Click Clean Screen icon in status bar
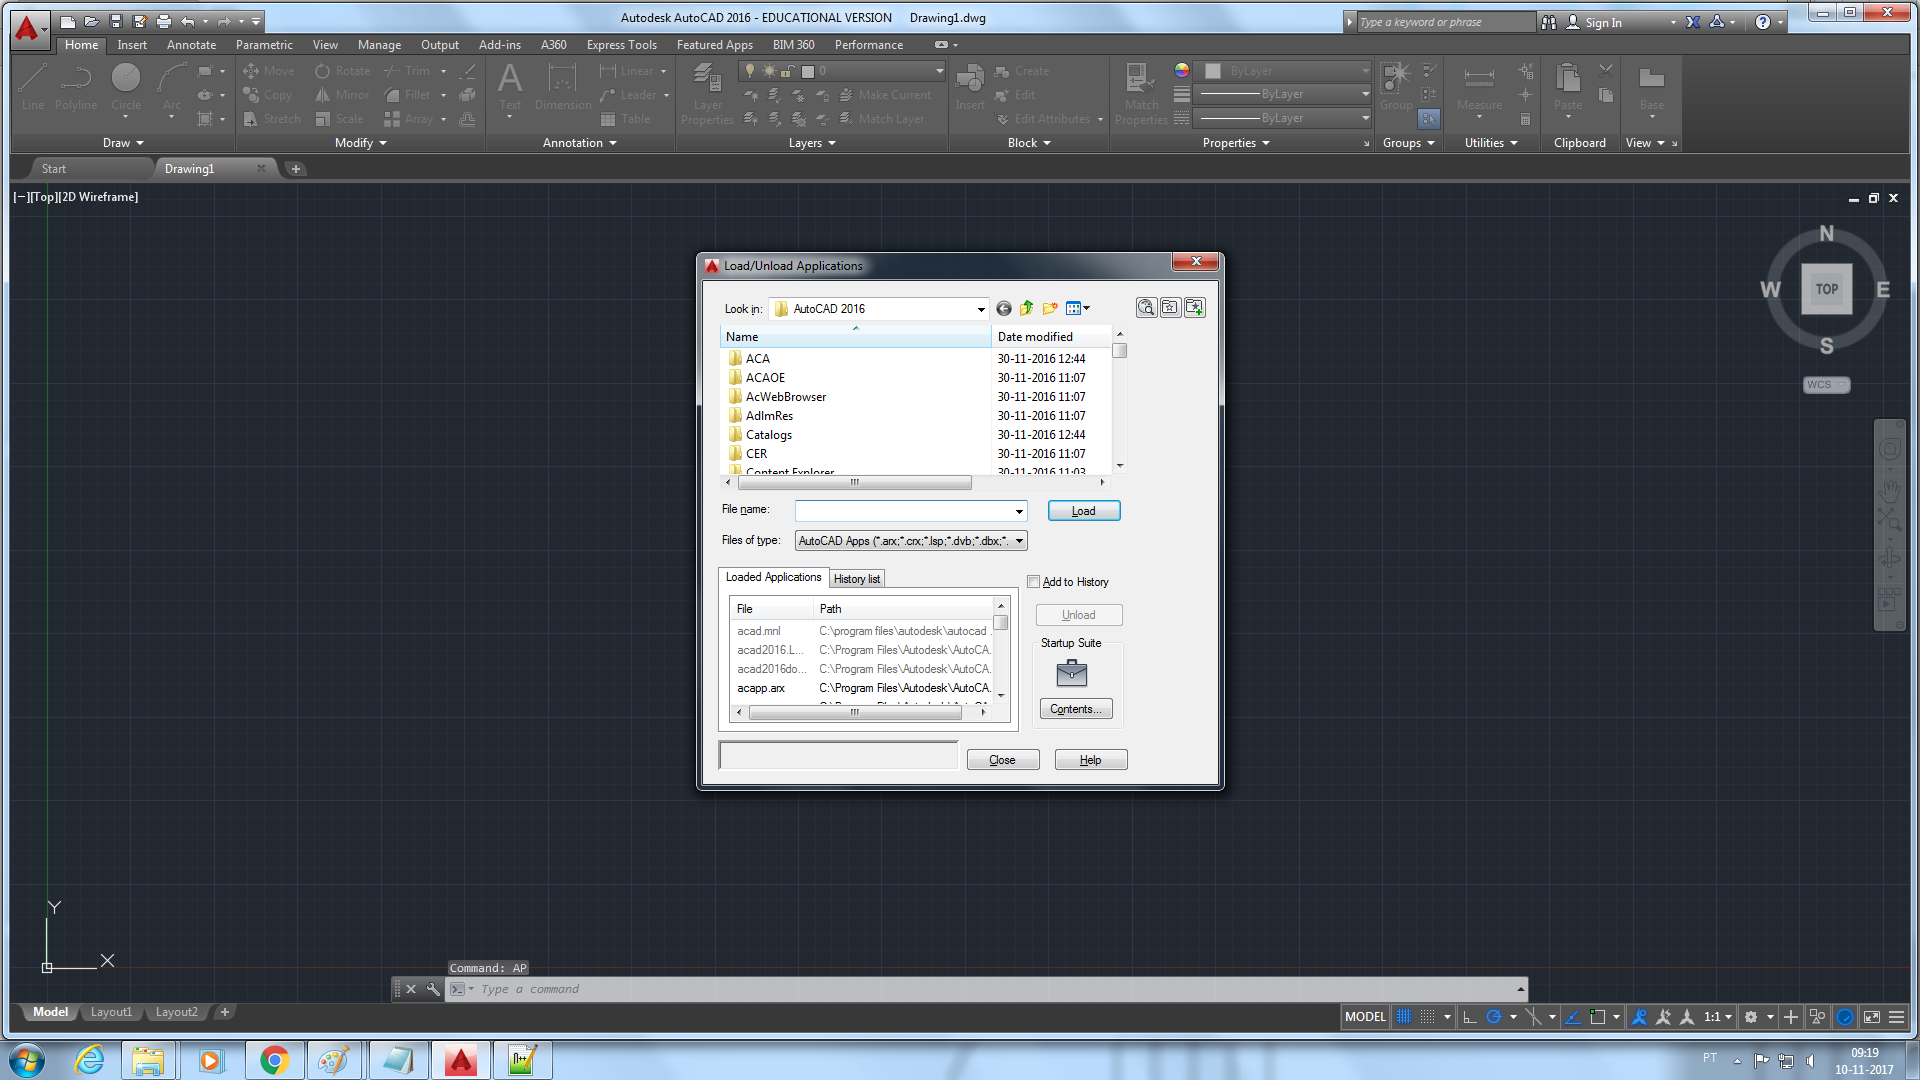The height and width of the screenshot is (1080, 1920). [x=1871, y=1017]
